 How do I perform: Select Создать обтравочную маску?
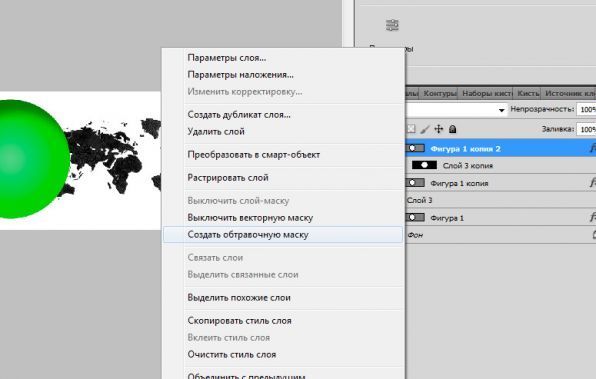(283, 235)
